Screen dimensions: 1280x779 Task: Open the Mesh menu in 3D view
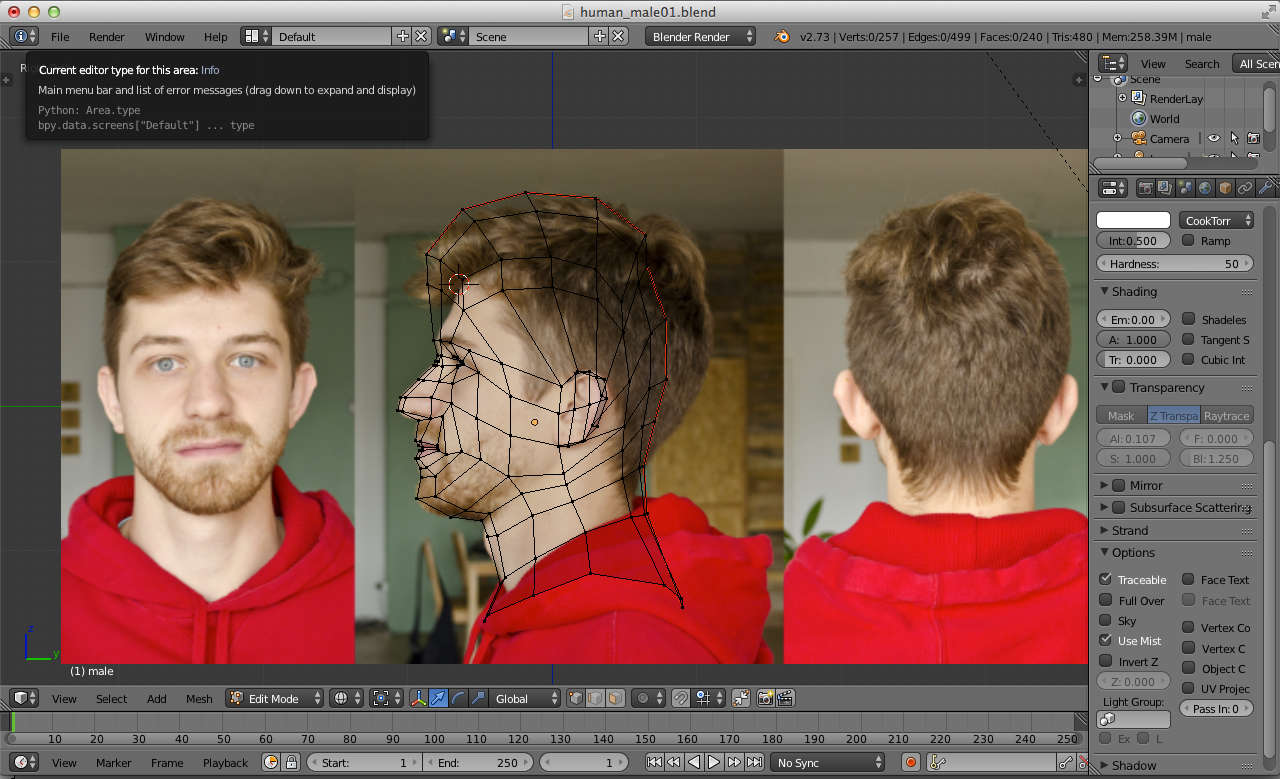(x=199, y=699)
